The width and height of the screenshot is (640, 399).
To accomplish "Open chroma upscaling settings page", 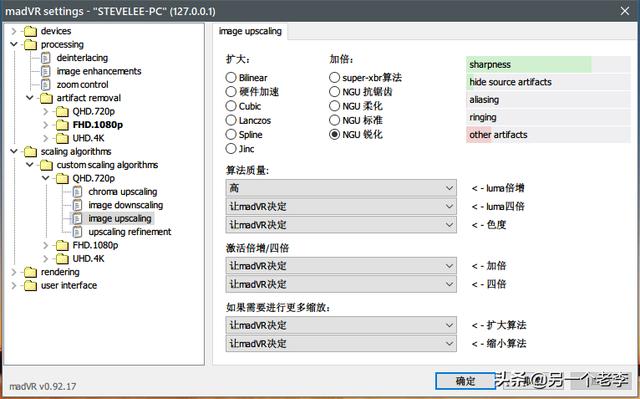I will (x=123, y=192).
